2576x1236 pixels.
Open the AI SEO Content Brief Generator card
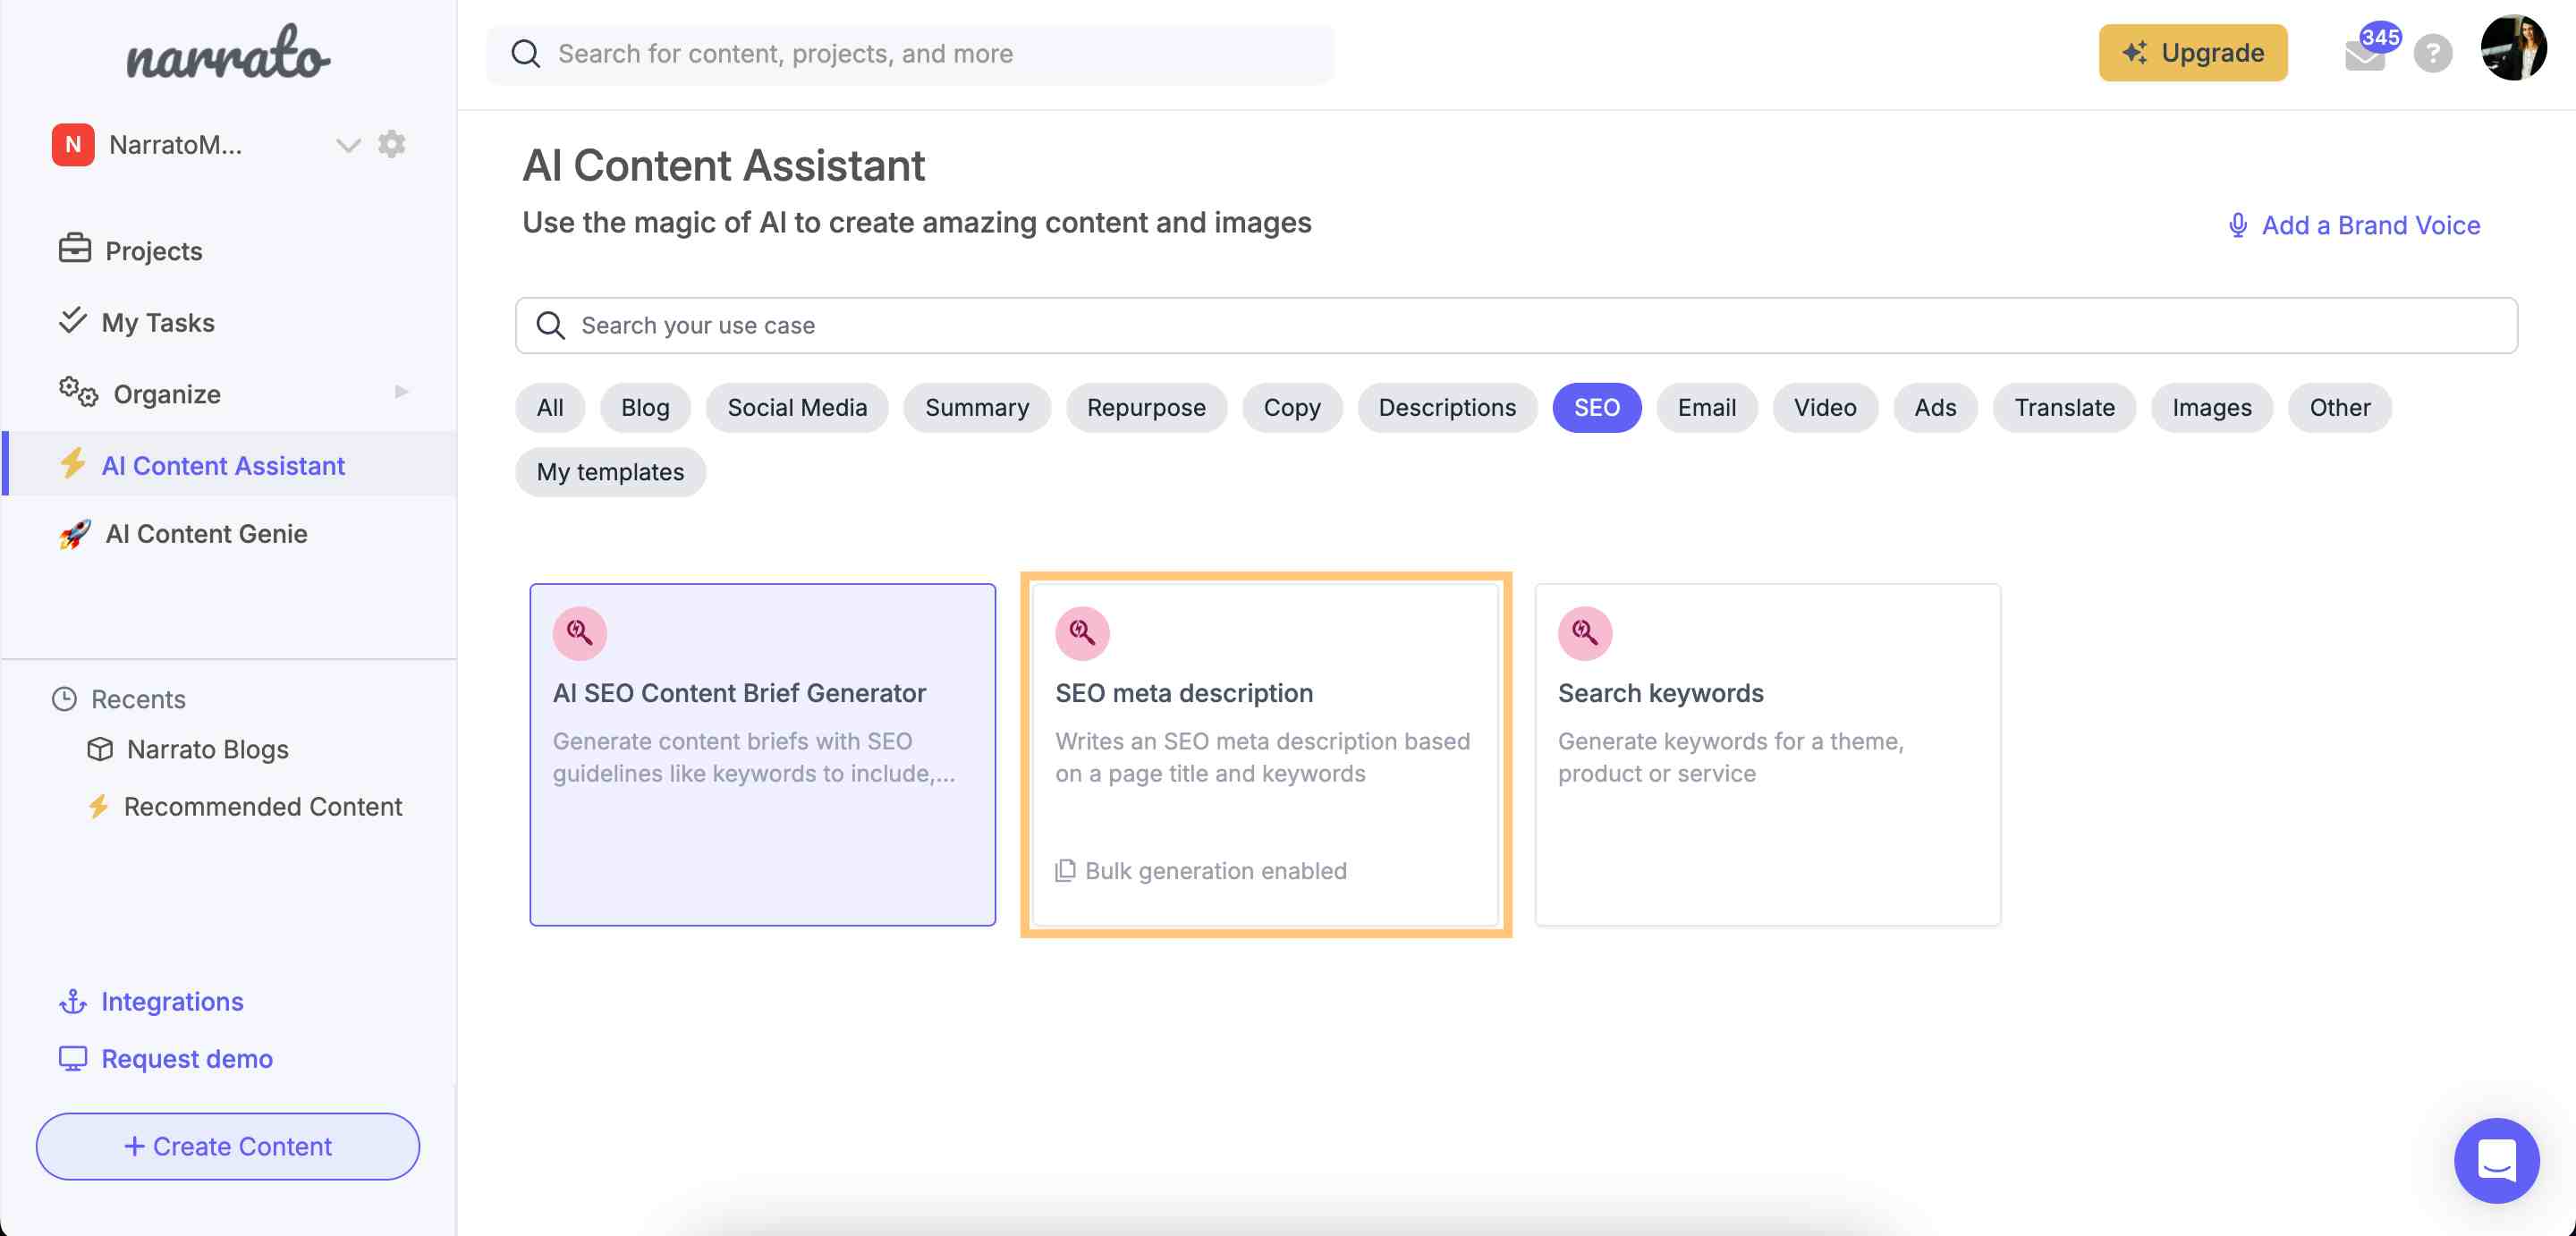click(763, 754)
